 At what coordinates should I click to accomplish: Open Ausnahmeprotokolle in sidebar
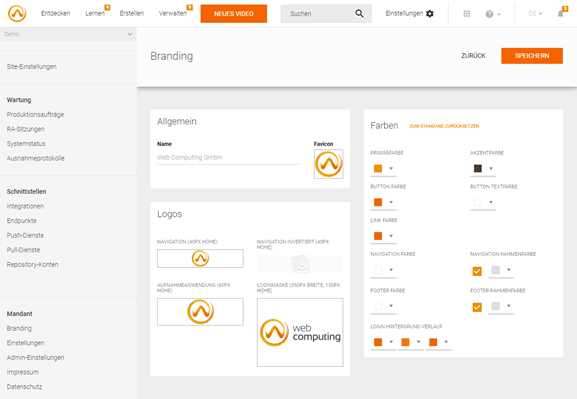tap(36, 158)
